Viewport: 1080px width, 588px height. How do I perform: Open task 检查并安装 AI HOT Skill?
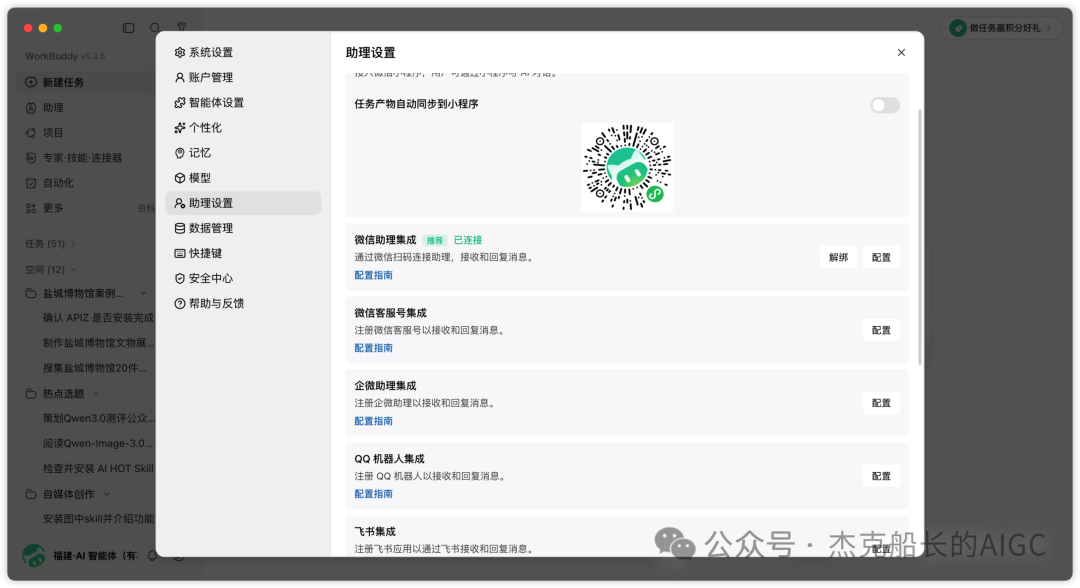[x=98, y=469]
